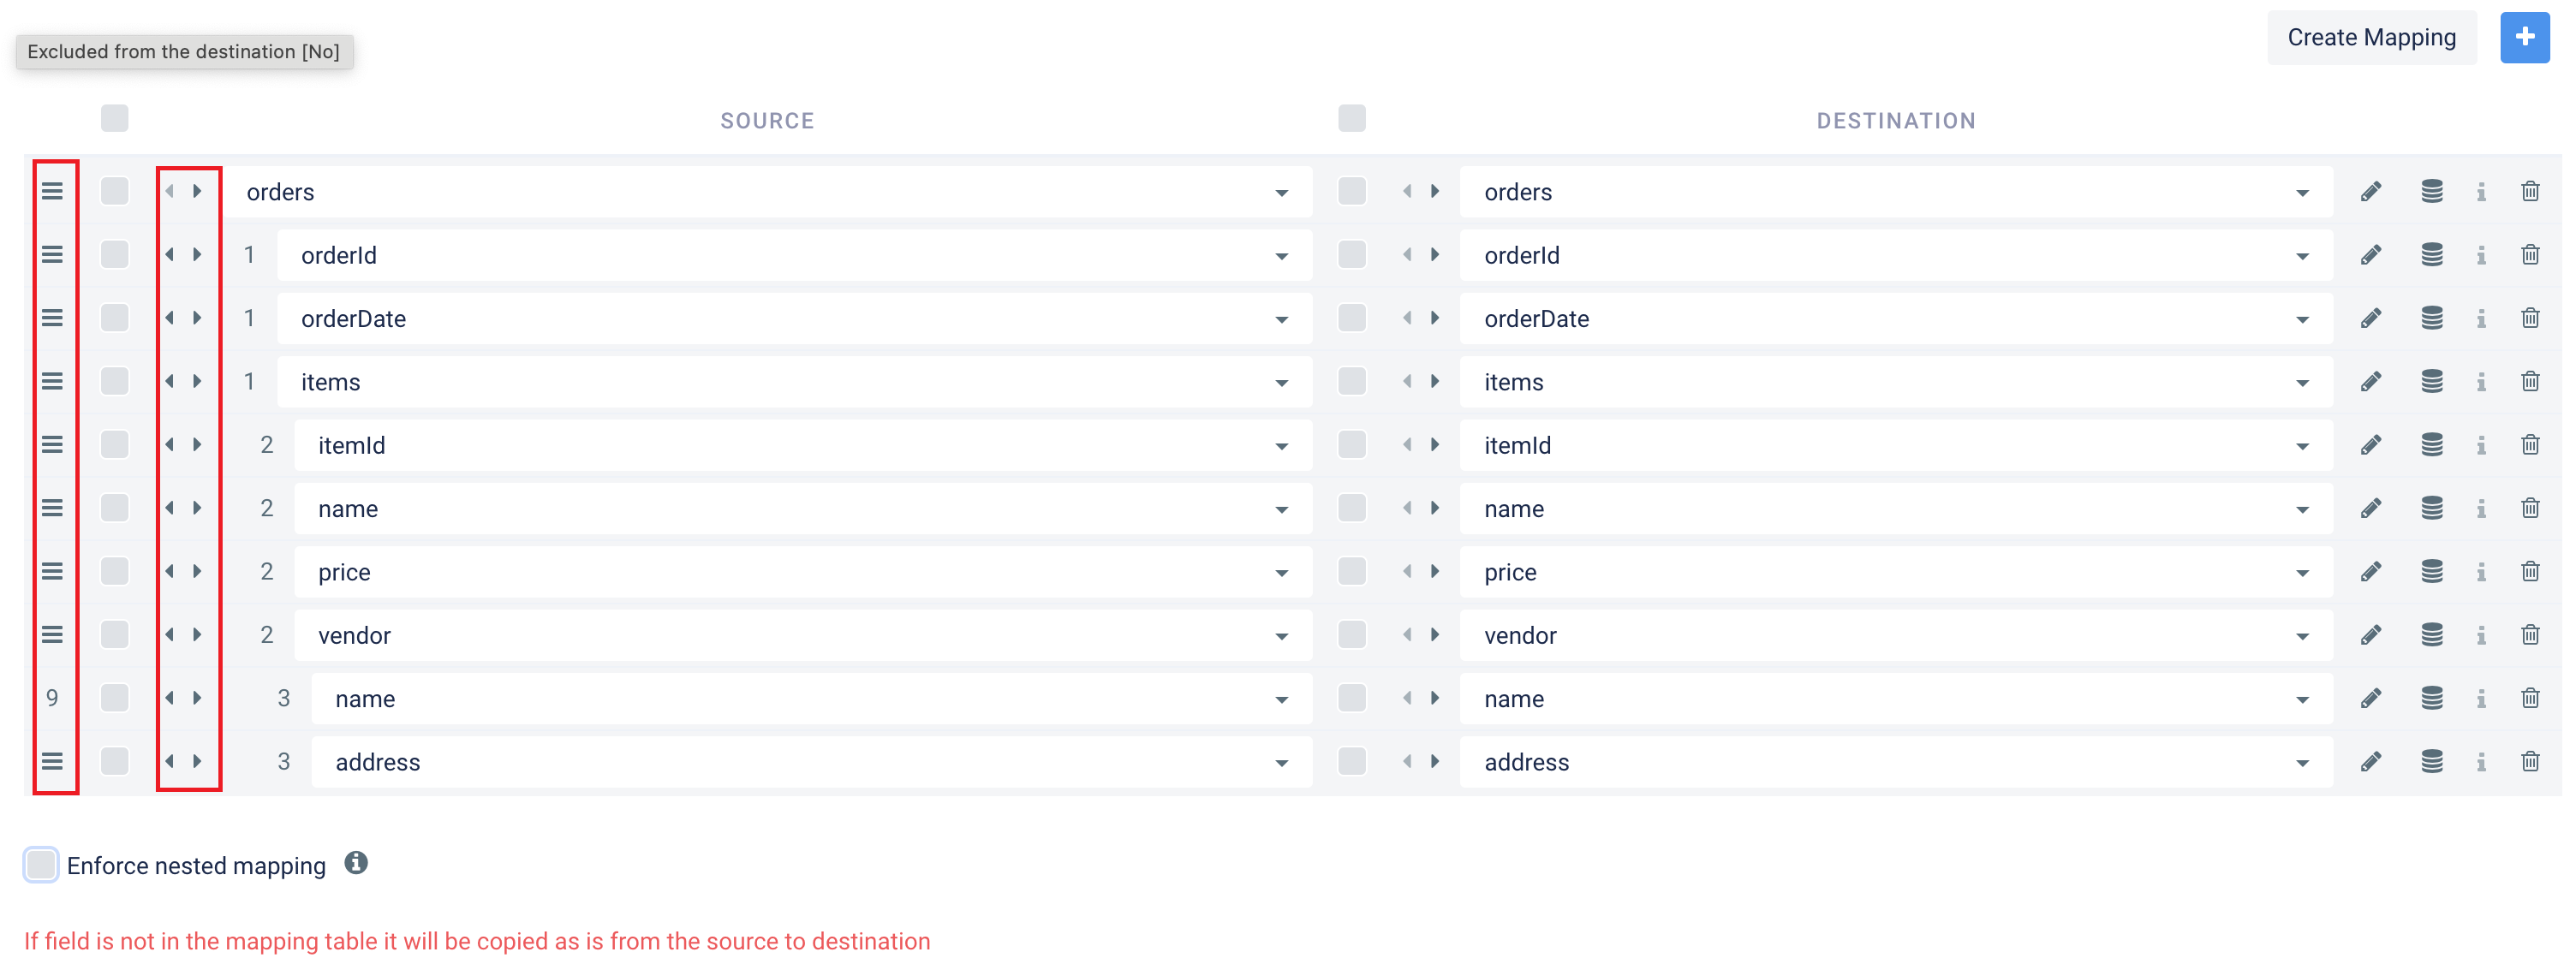Delete the vendor mapping row

(2530, 635)
